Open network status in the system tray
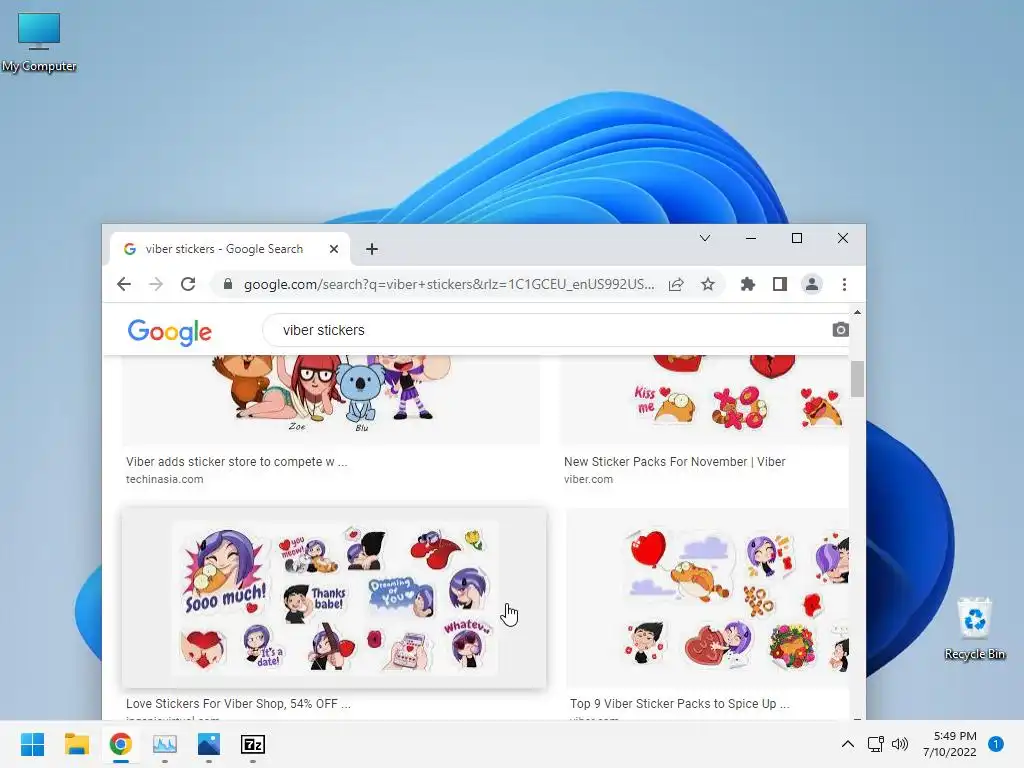This screenshot has height=768, width=1024. 876,744
